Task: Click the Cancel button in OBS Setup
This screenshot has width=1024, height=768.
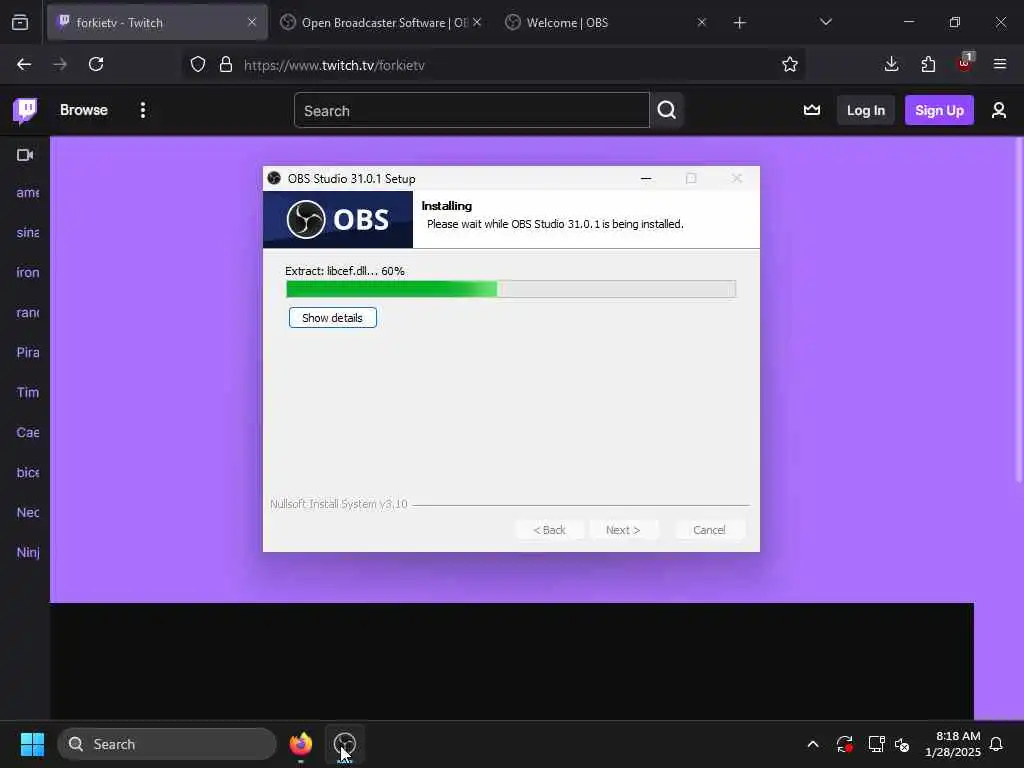Action: (x=709, y=530)
